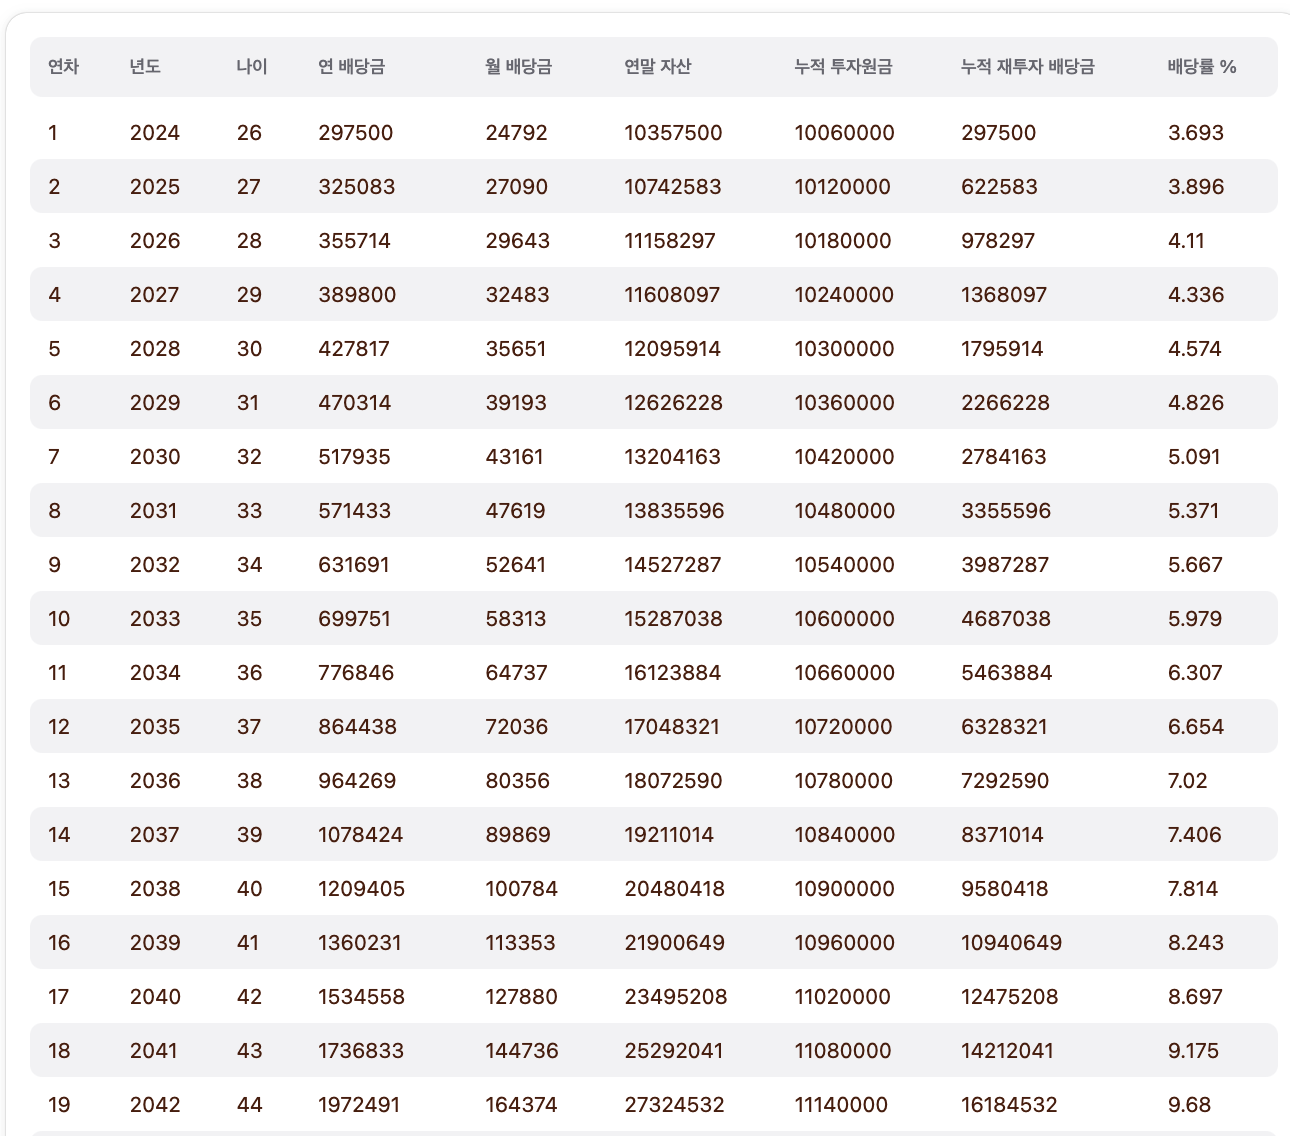1290x1136 pixels.
Task: Click the 배당률 % column header
Action: coord(1202,67)
